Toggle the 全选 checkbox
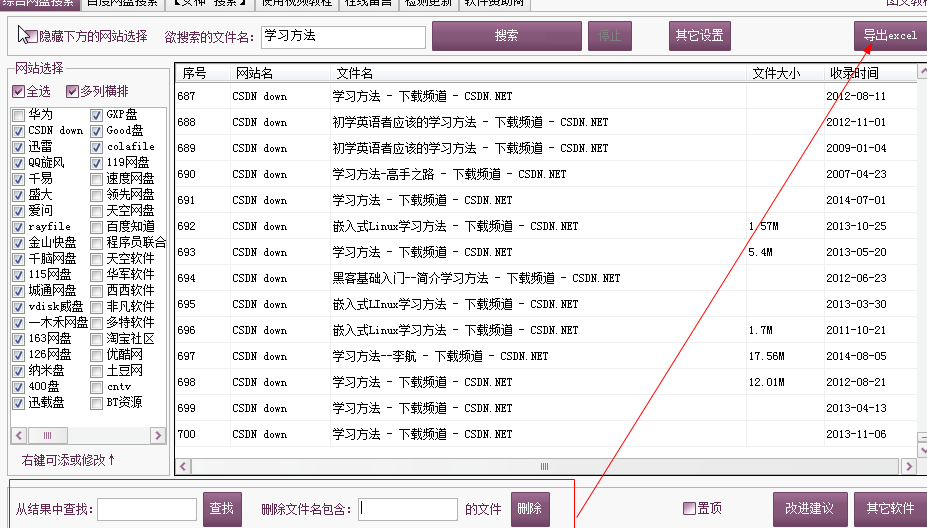Image resolution: width=927 pixels, height=528 pixels. pyautogui.click(x=18, y=92)
